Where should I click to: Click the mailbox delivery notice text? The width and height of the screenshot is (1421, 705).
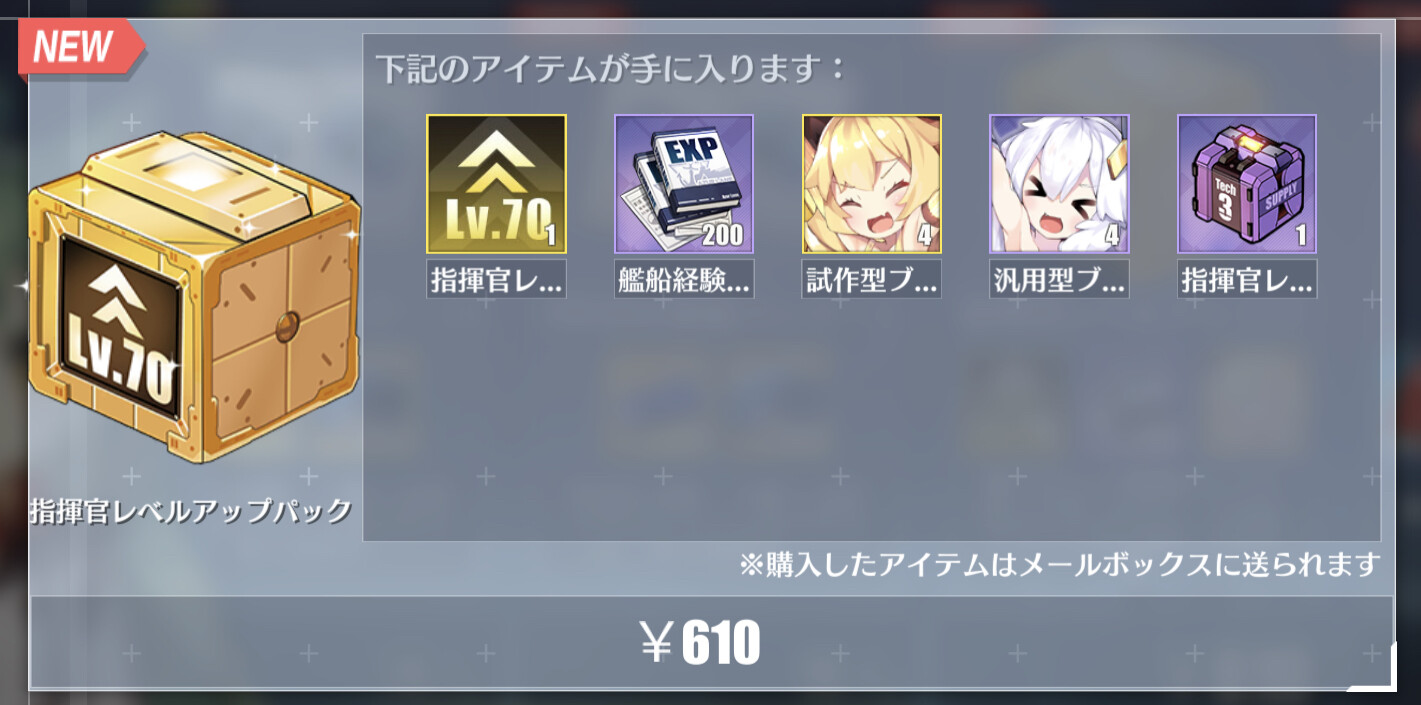click(1060, 565)
